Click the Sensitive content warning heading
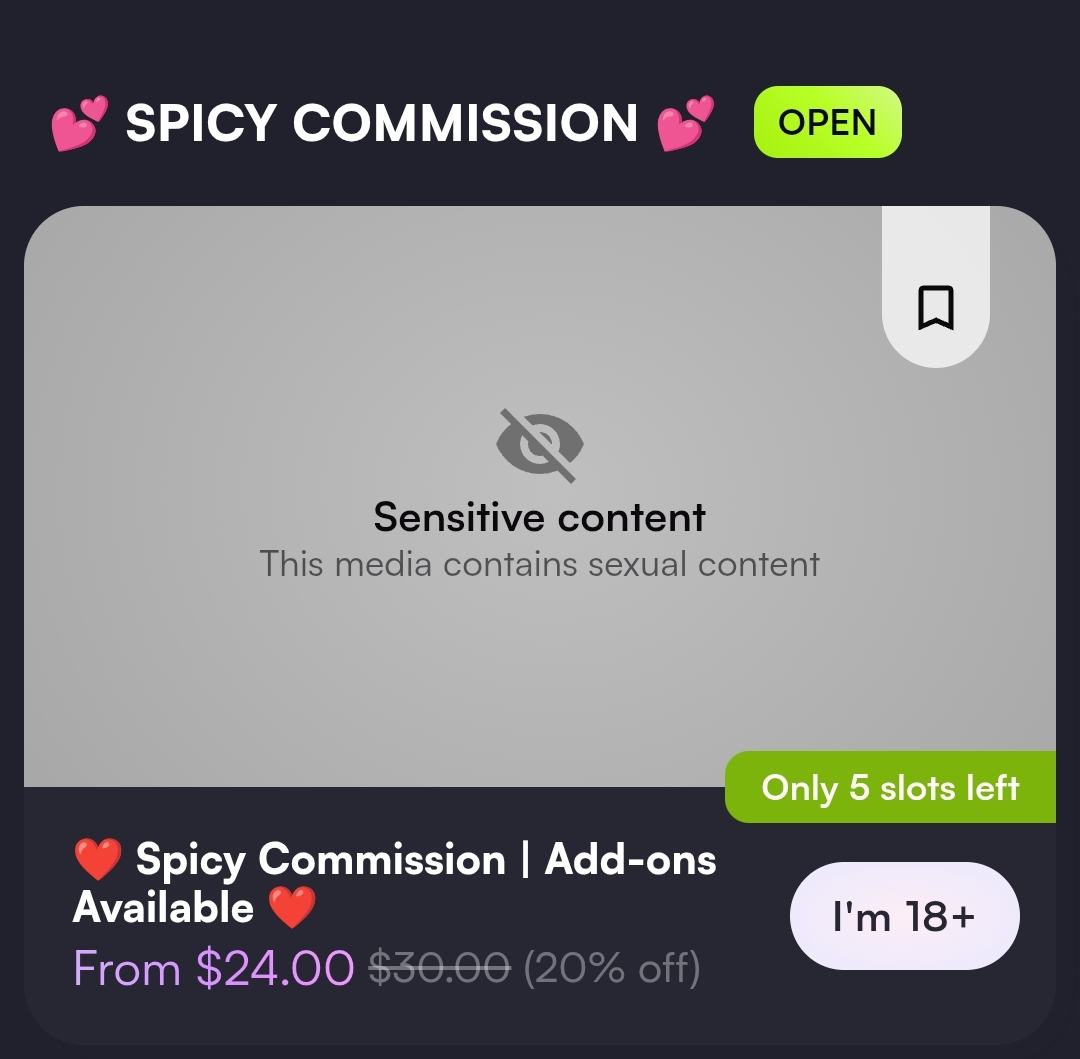1080x1059 pixels. [539, 517]
